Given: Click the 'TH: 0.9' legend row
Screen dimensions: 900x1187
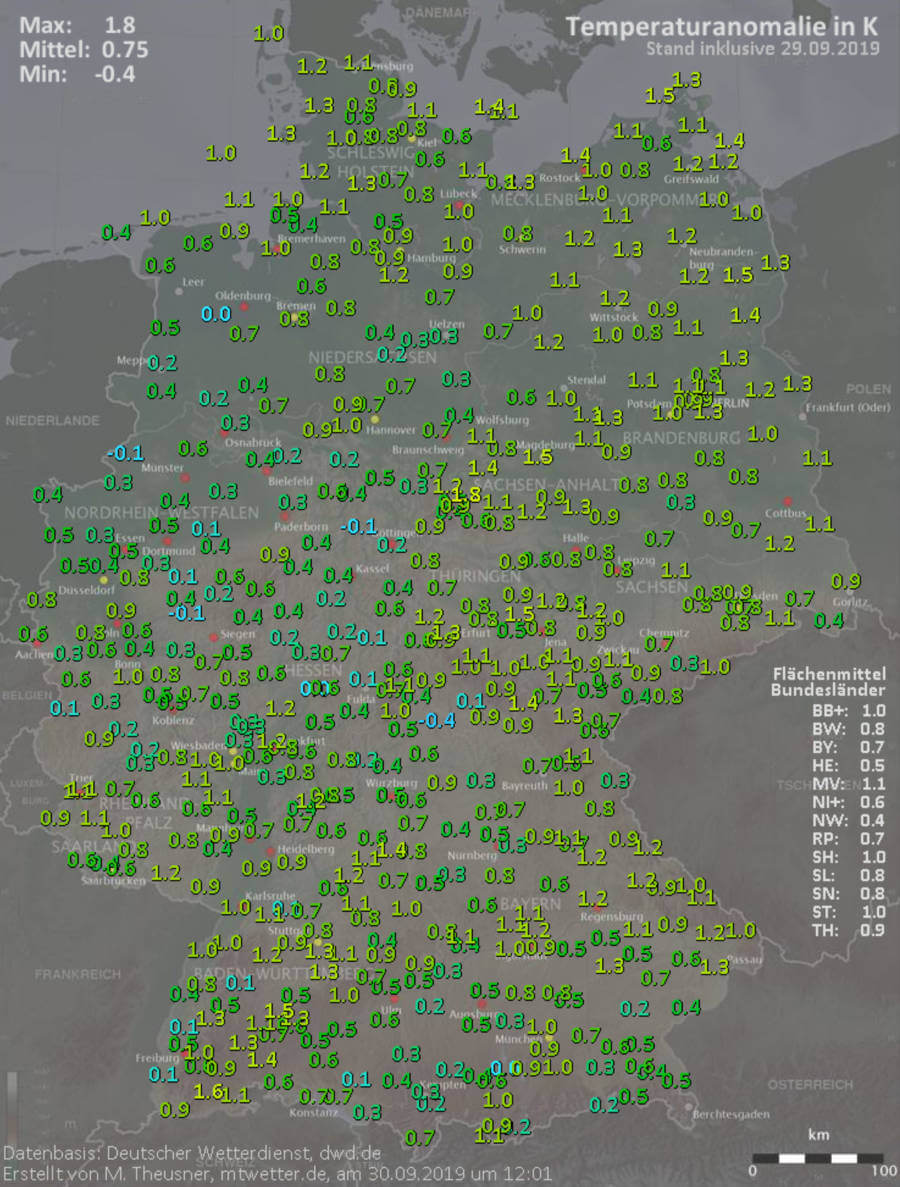Looking at the screenshot, I should (848, 930).
